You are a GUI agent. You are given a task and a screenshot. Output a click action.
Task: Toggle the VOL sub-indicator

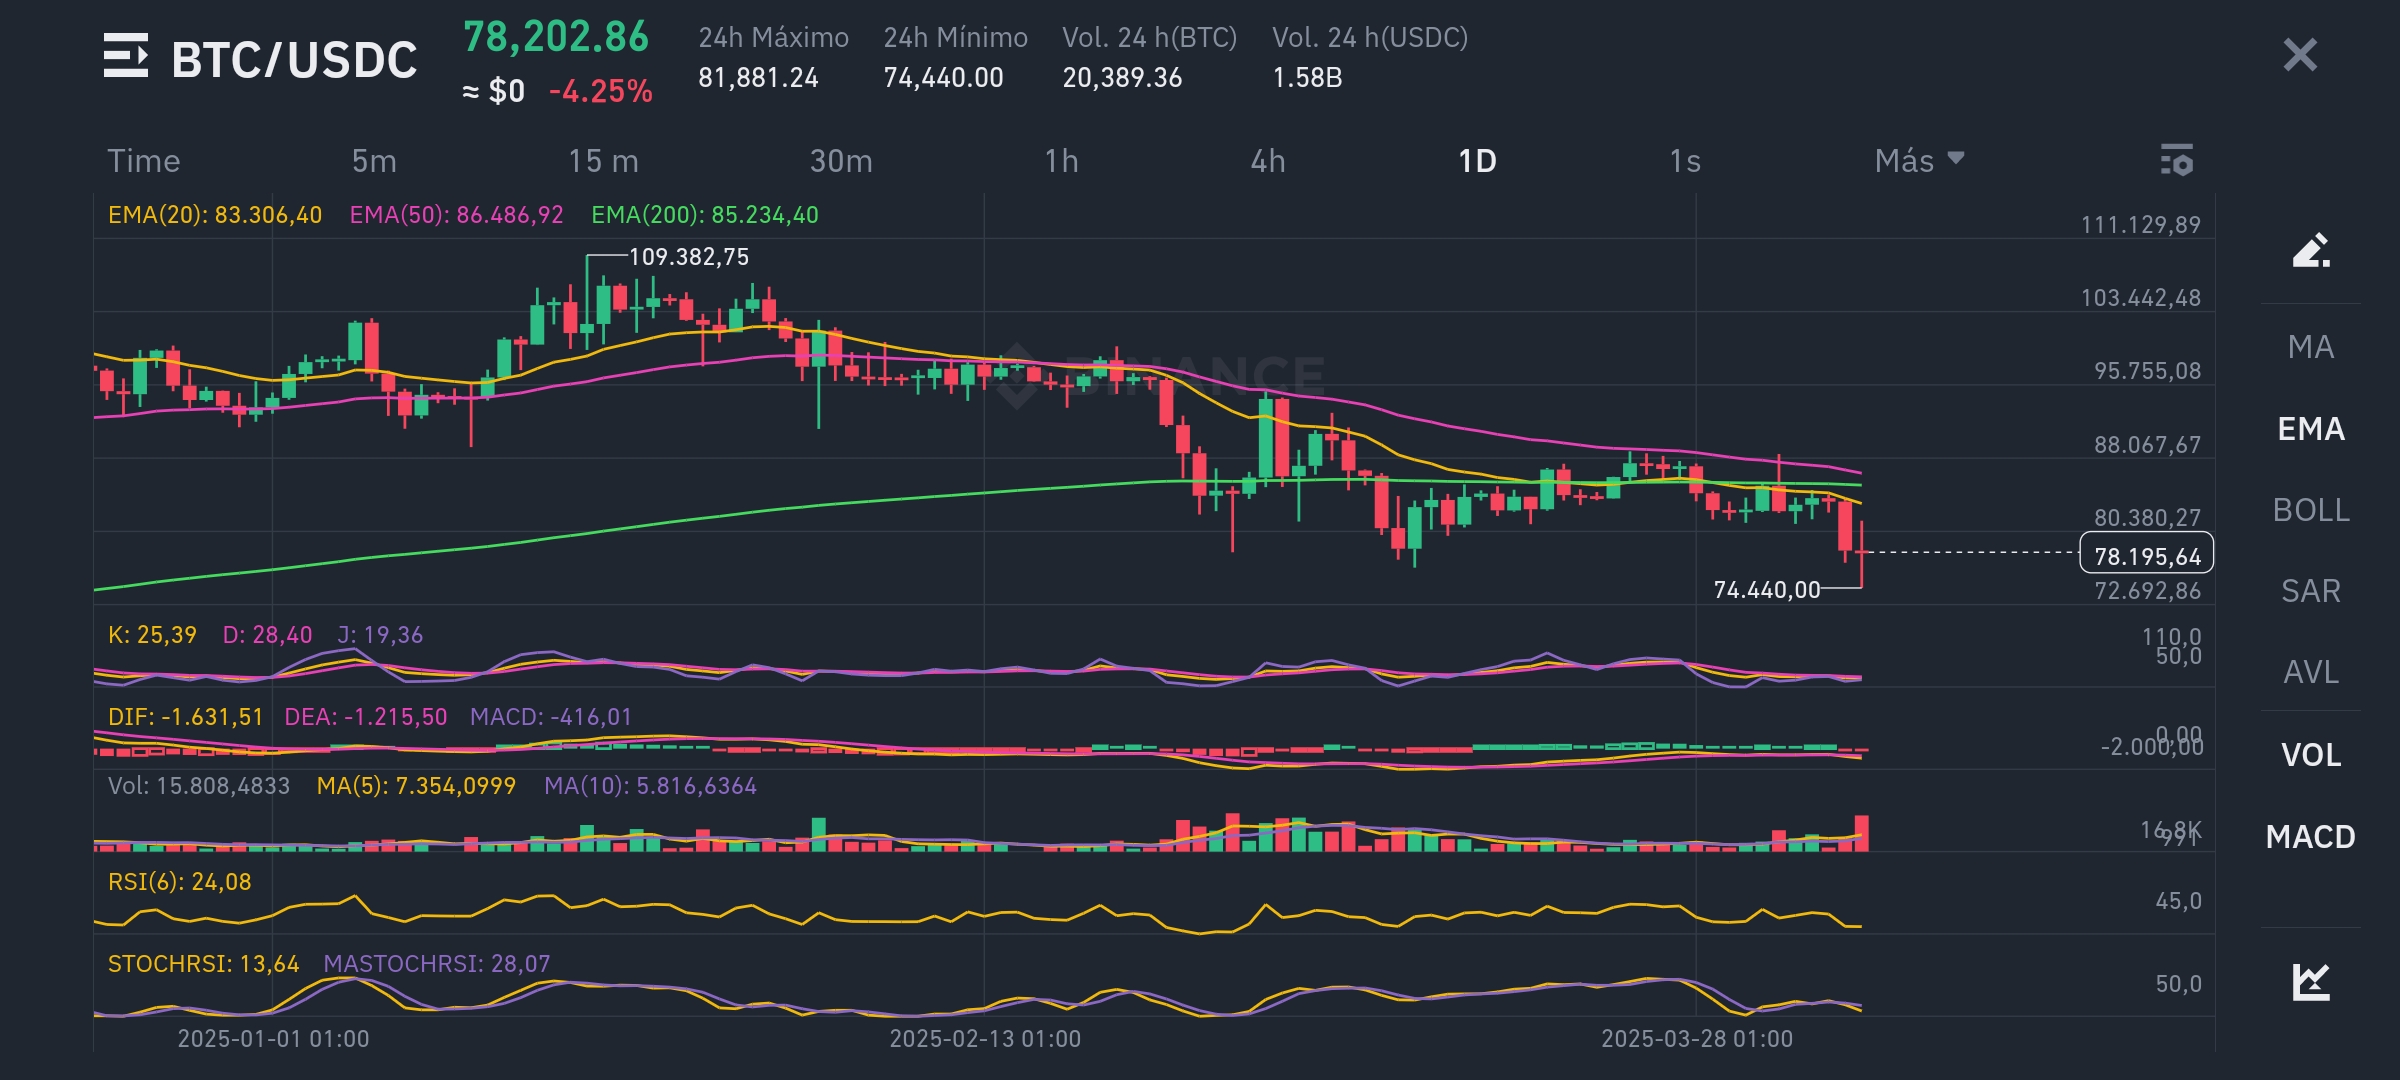[x=2311, y=754]
